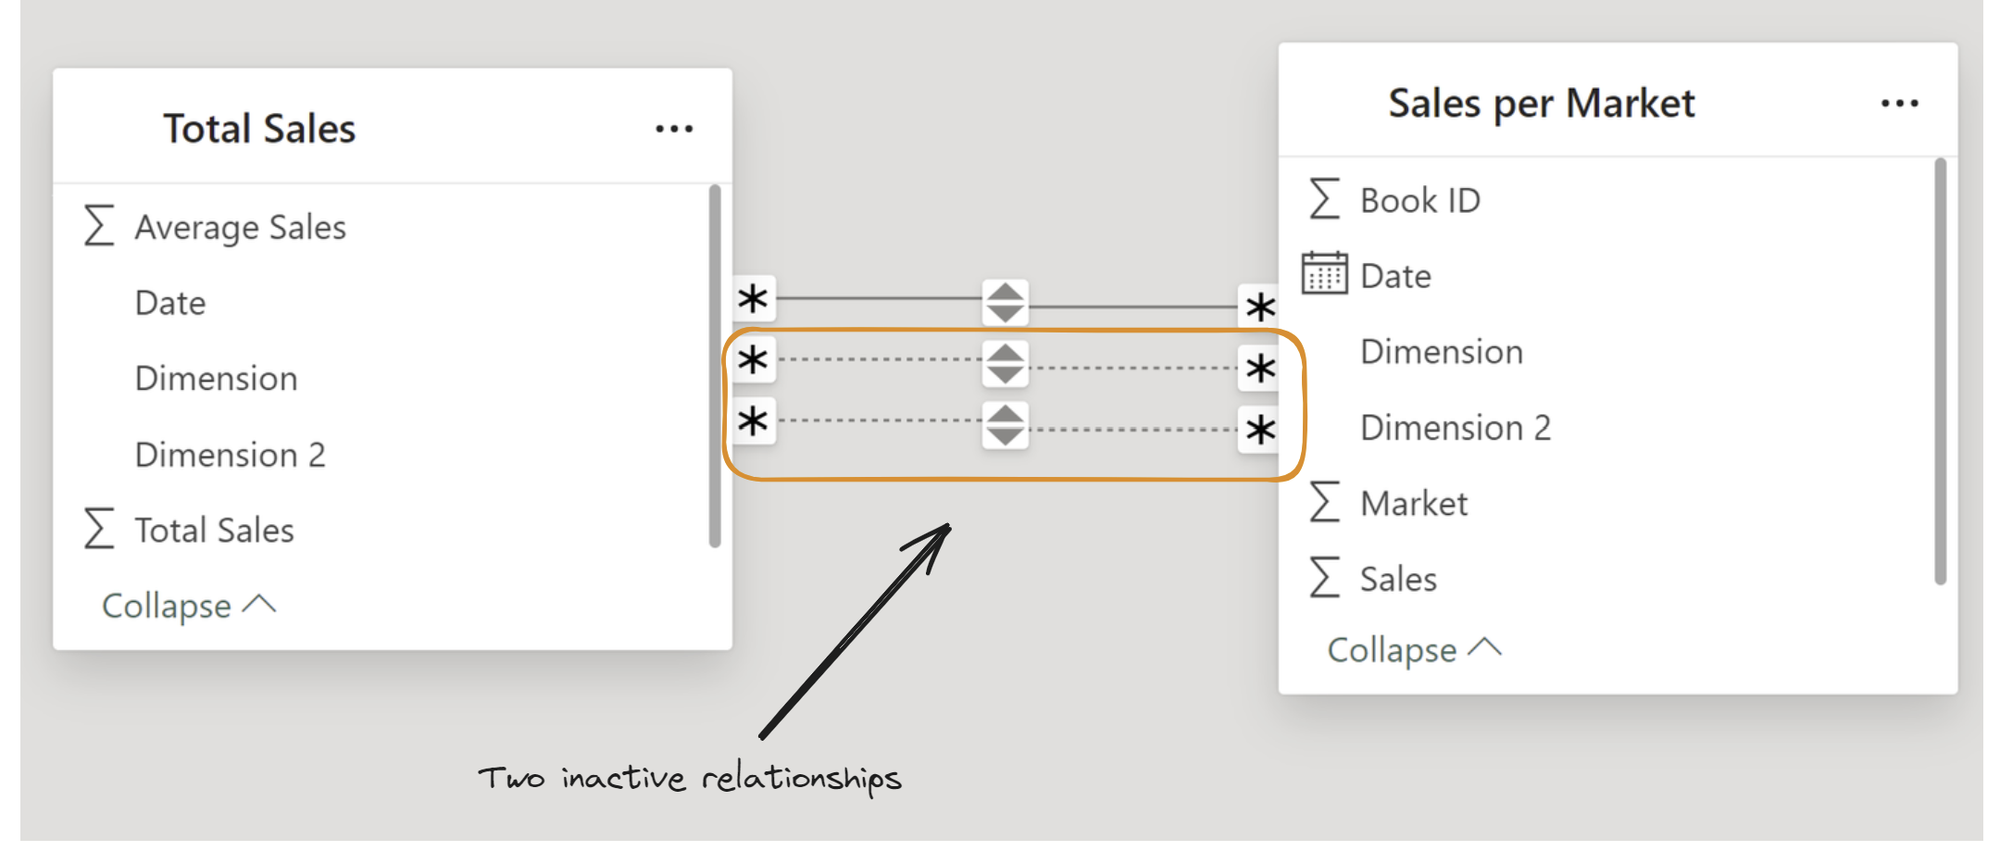Screen dimensions: 2000x852
Task: Click the Total Sales table scrollbar
Action: pyautogui.click(x=714, y=365)
